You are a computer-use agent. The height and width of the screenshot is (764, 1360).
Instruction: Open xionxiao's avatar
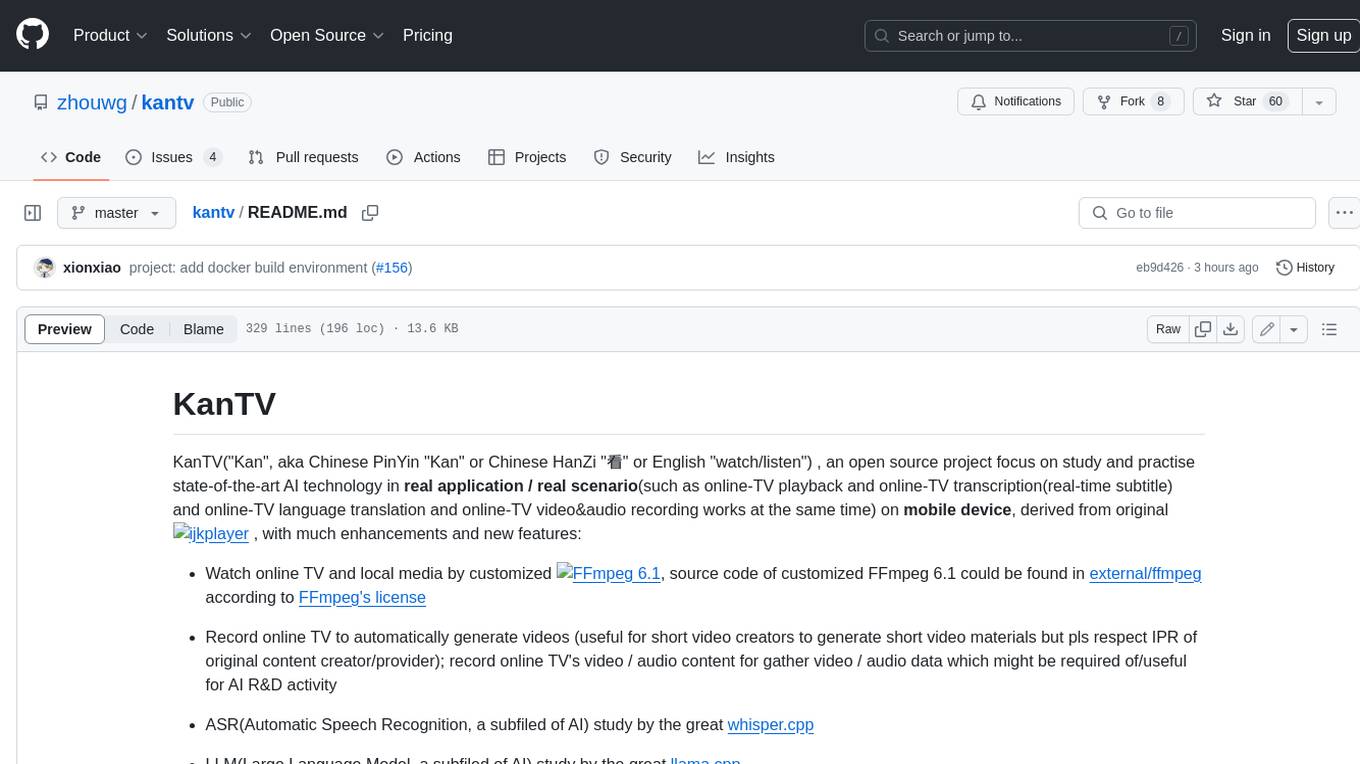point(44,268)
